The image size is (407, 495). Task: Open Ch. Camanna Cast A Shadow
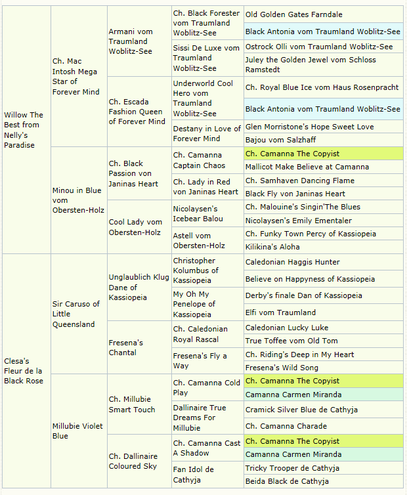pyautogui.click(x=206, y=448)
